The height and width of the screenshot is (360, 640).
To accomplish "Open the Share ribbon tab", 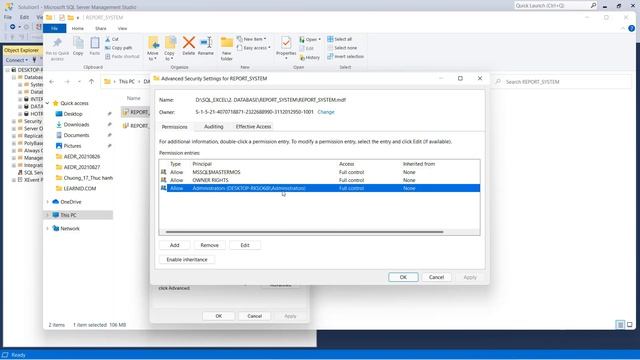I will [x=100, y=29].
